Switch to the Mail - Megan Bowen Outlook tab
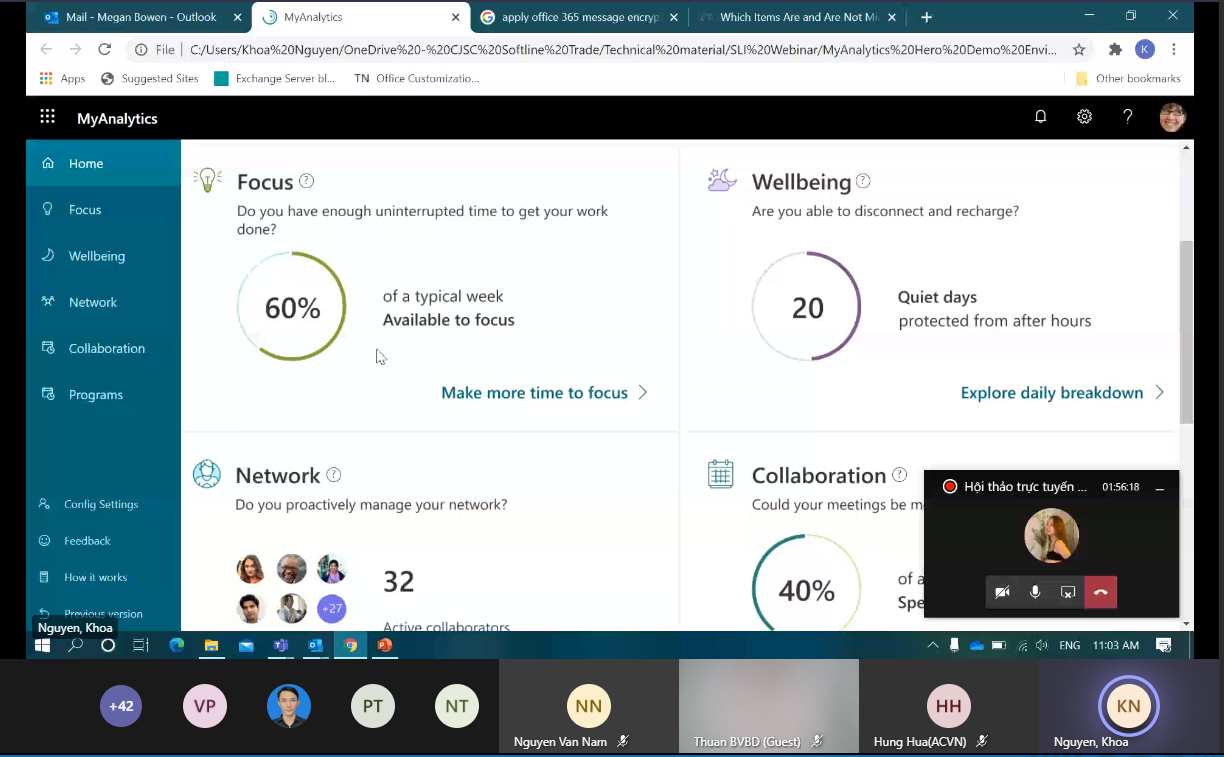1224x757 pixels. point(142,17)
